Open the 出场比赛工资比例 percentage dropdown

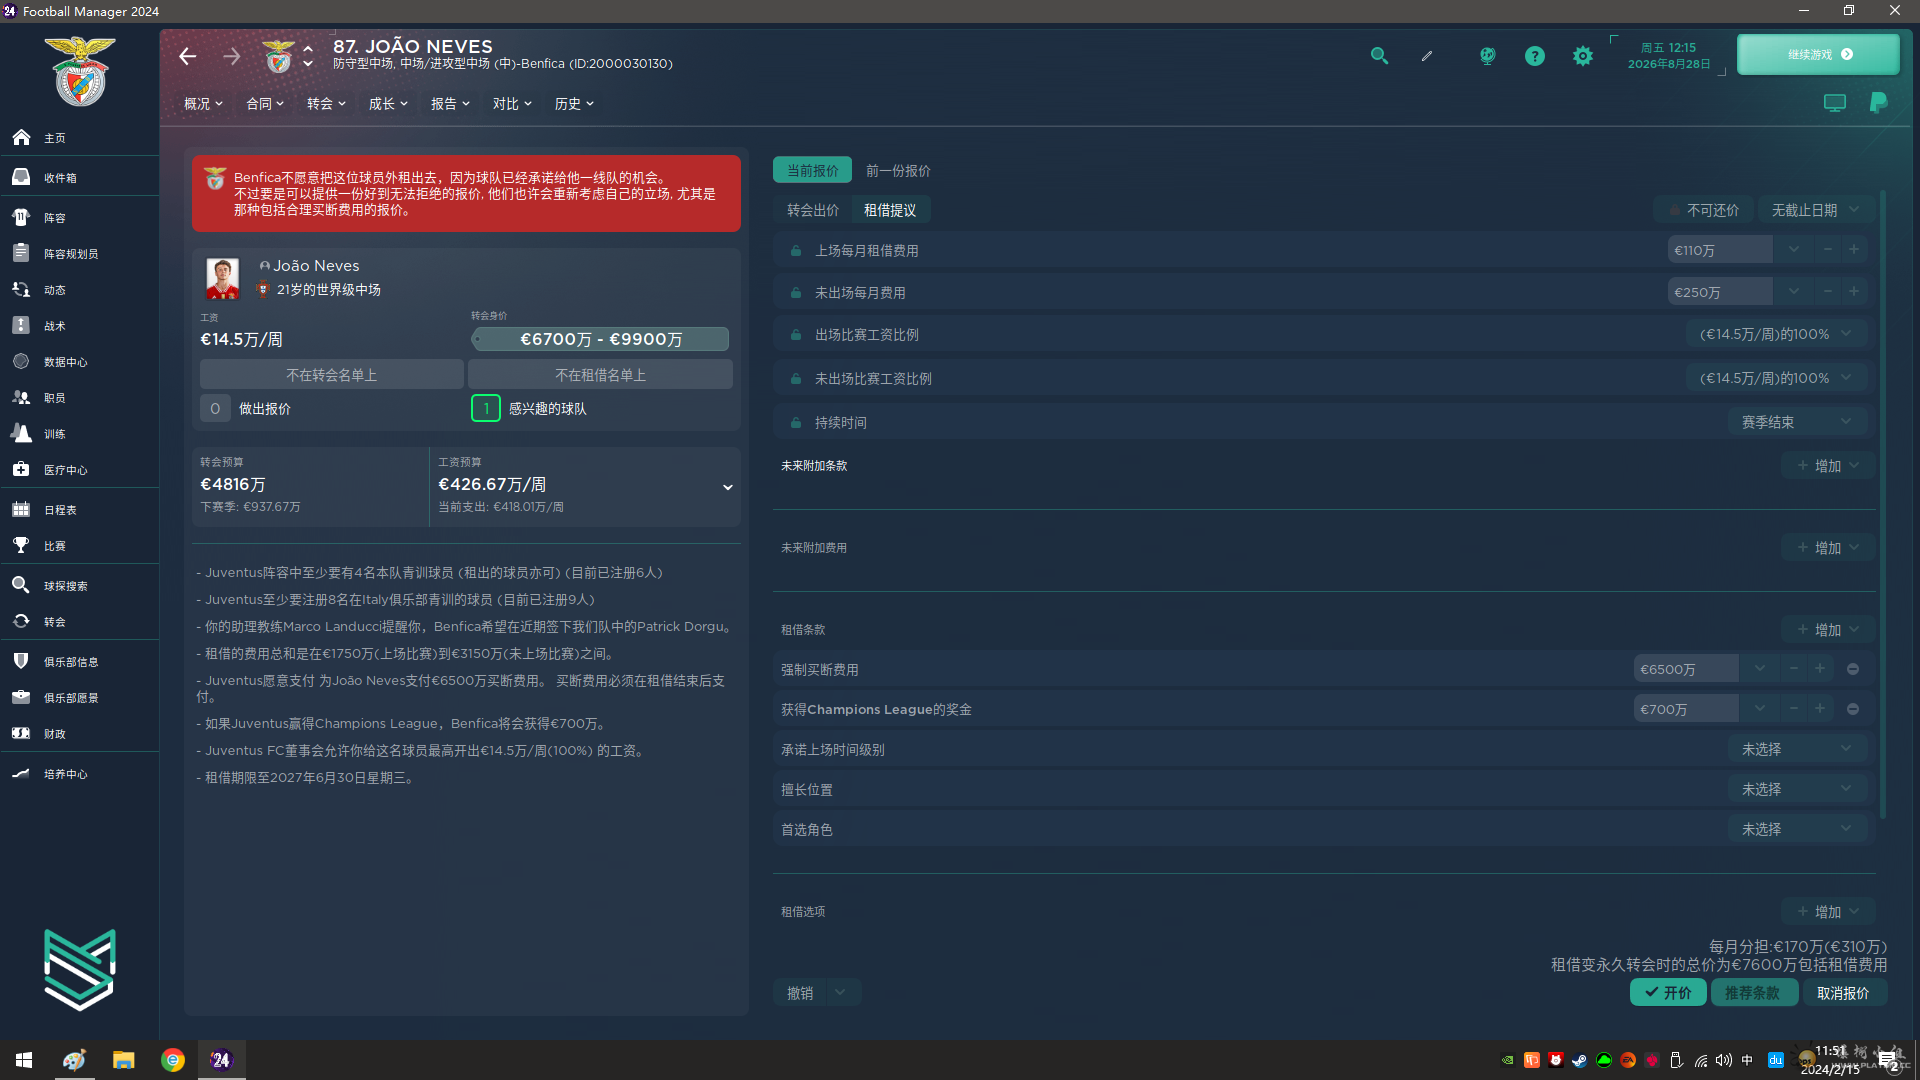(1776, 334)
